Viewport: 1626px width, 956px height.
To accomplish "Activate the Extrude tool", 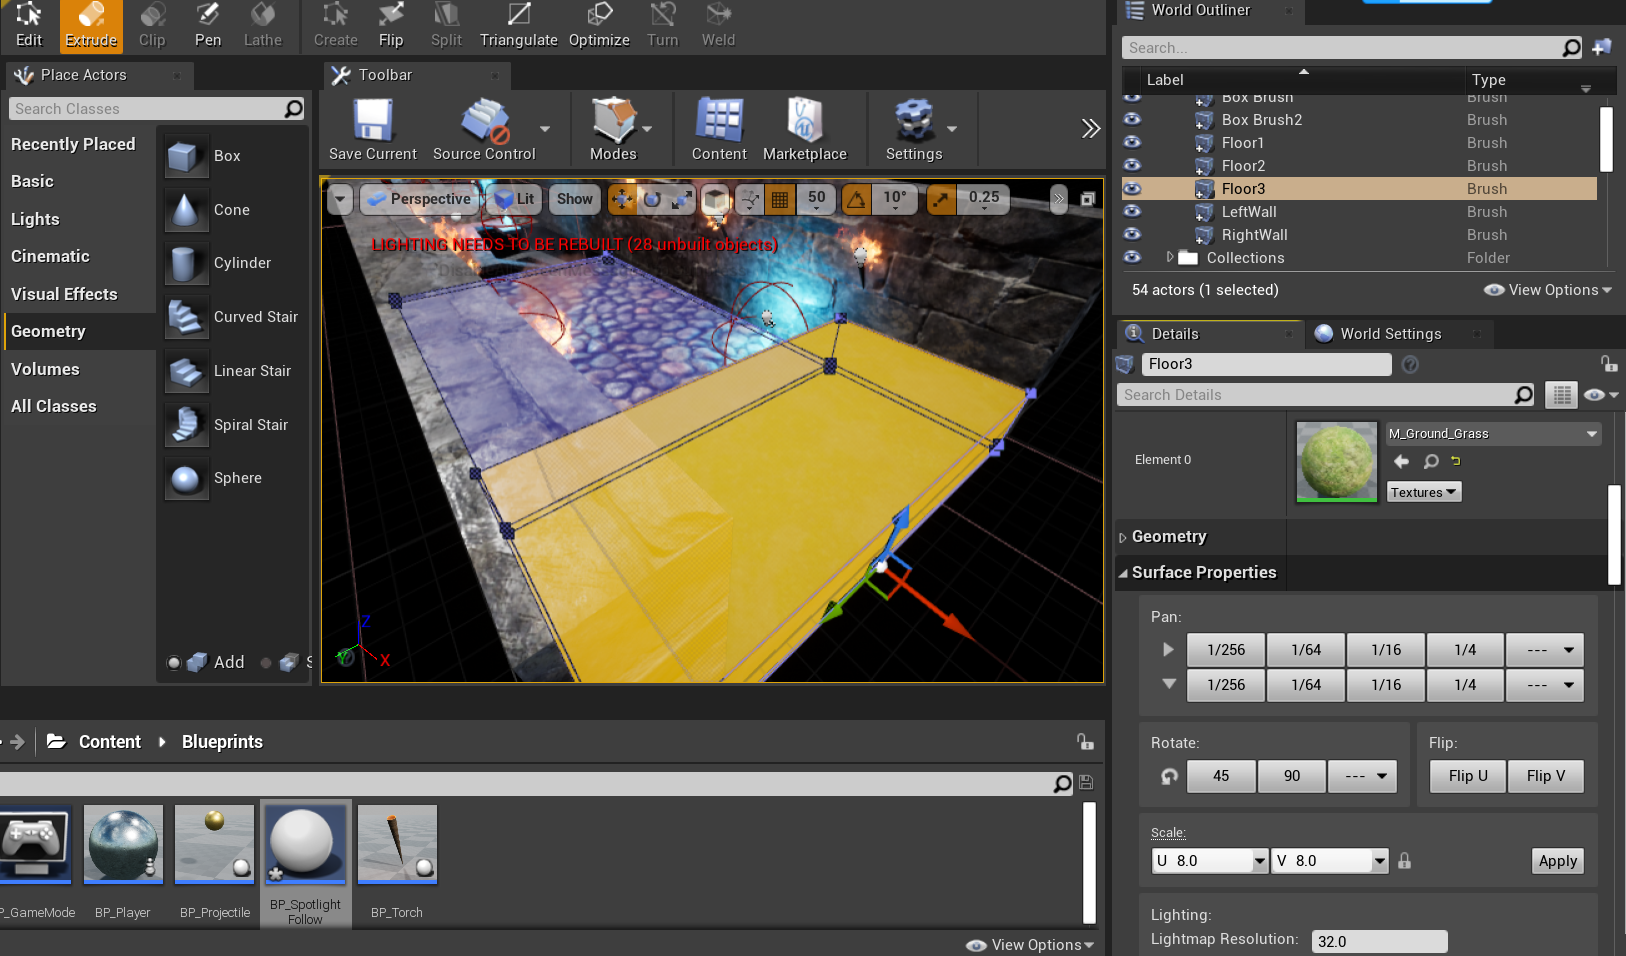I will pyautogui.click(x=91, y=26).
